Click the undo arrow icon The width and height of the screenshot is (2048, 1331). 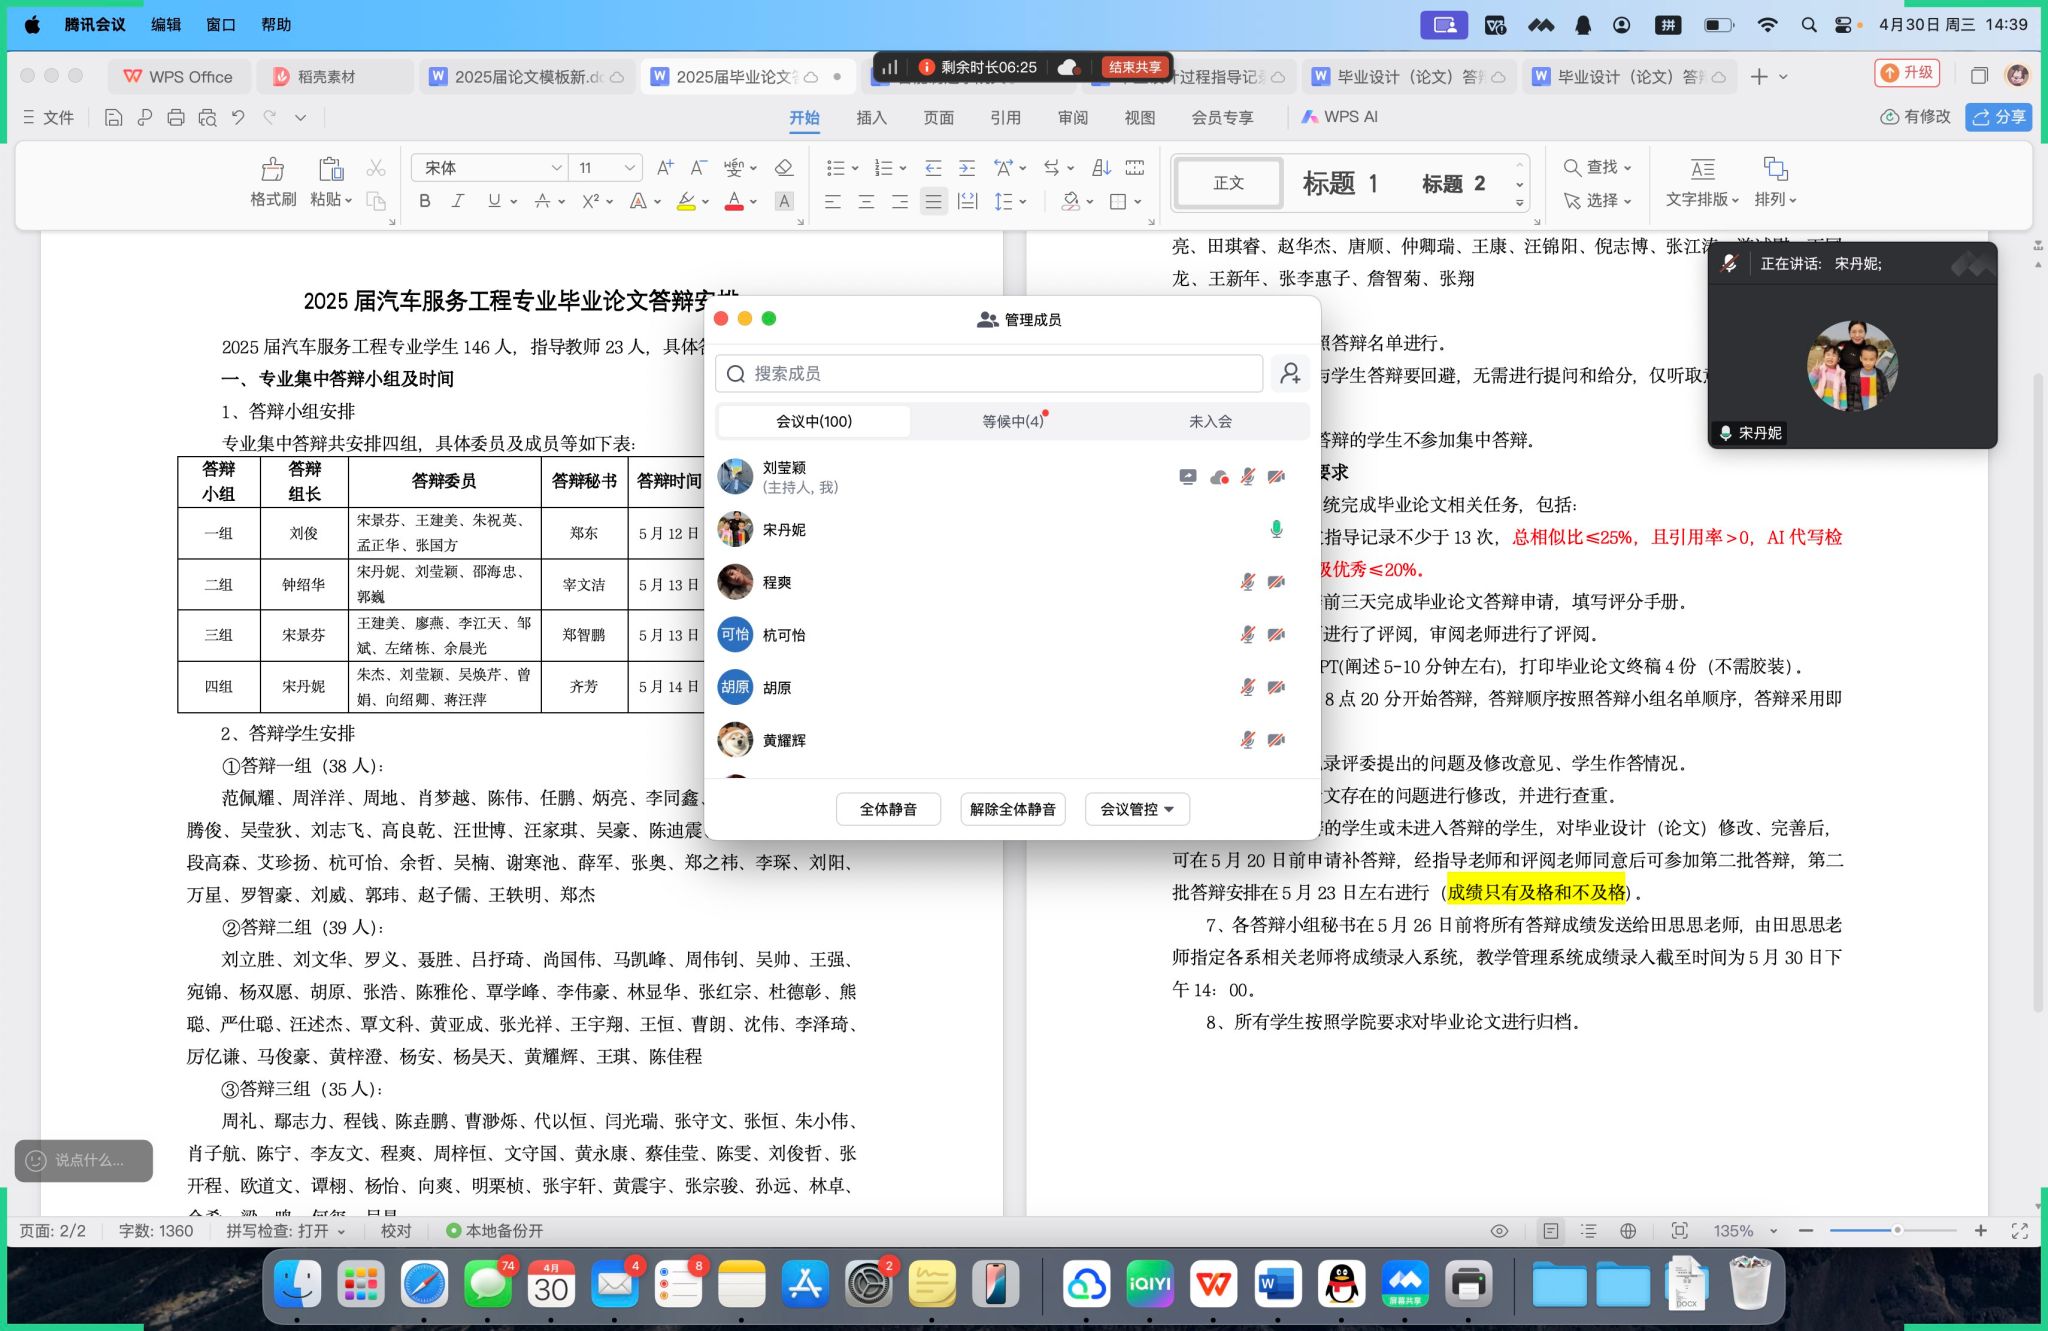238,118
